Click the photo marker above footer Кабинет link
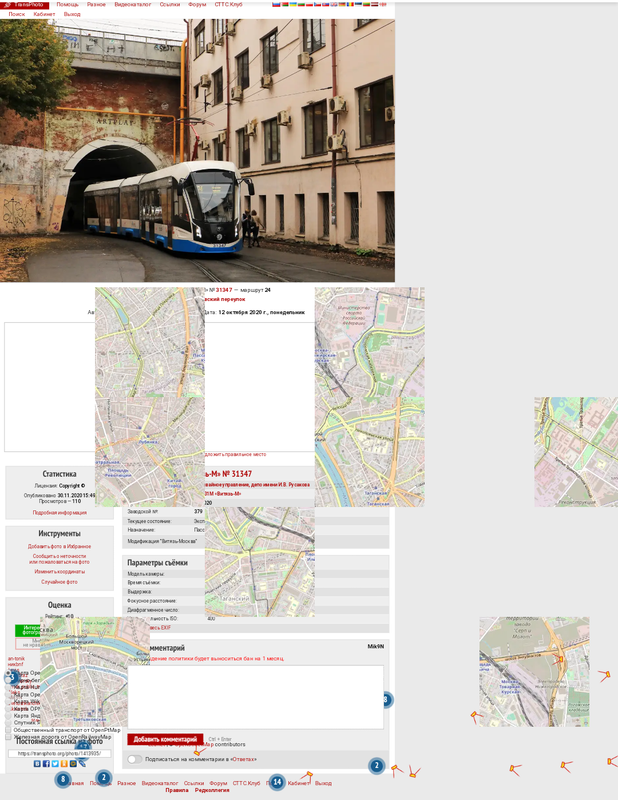Image resolution: width=618 pixels, height=800 pixels. [x=308, y=776]
